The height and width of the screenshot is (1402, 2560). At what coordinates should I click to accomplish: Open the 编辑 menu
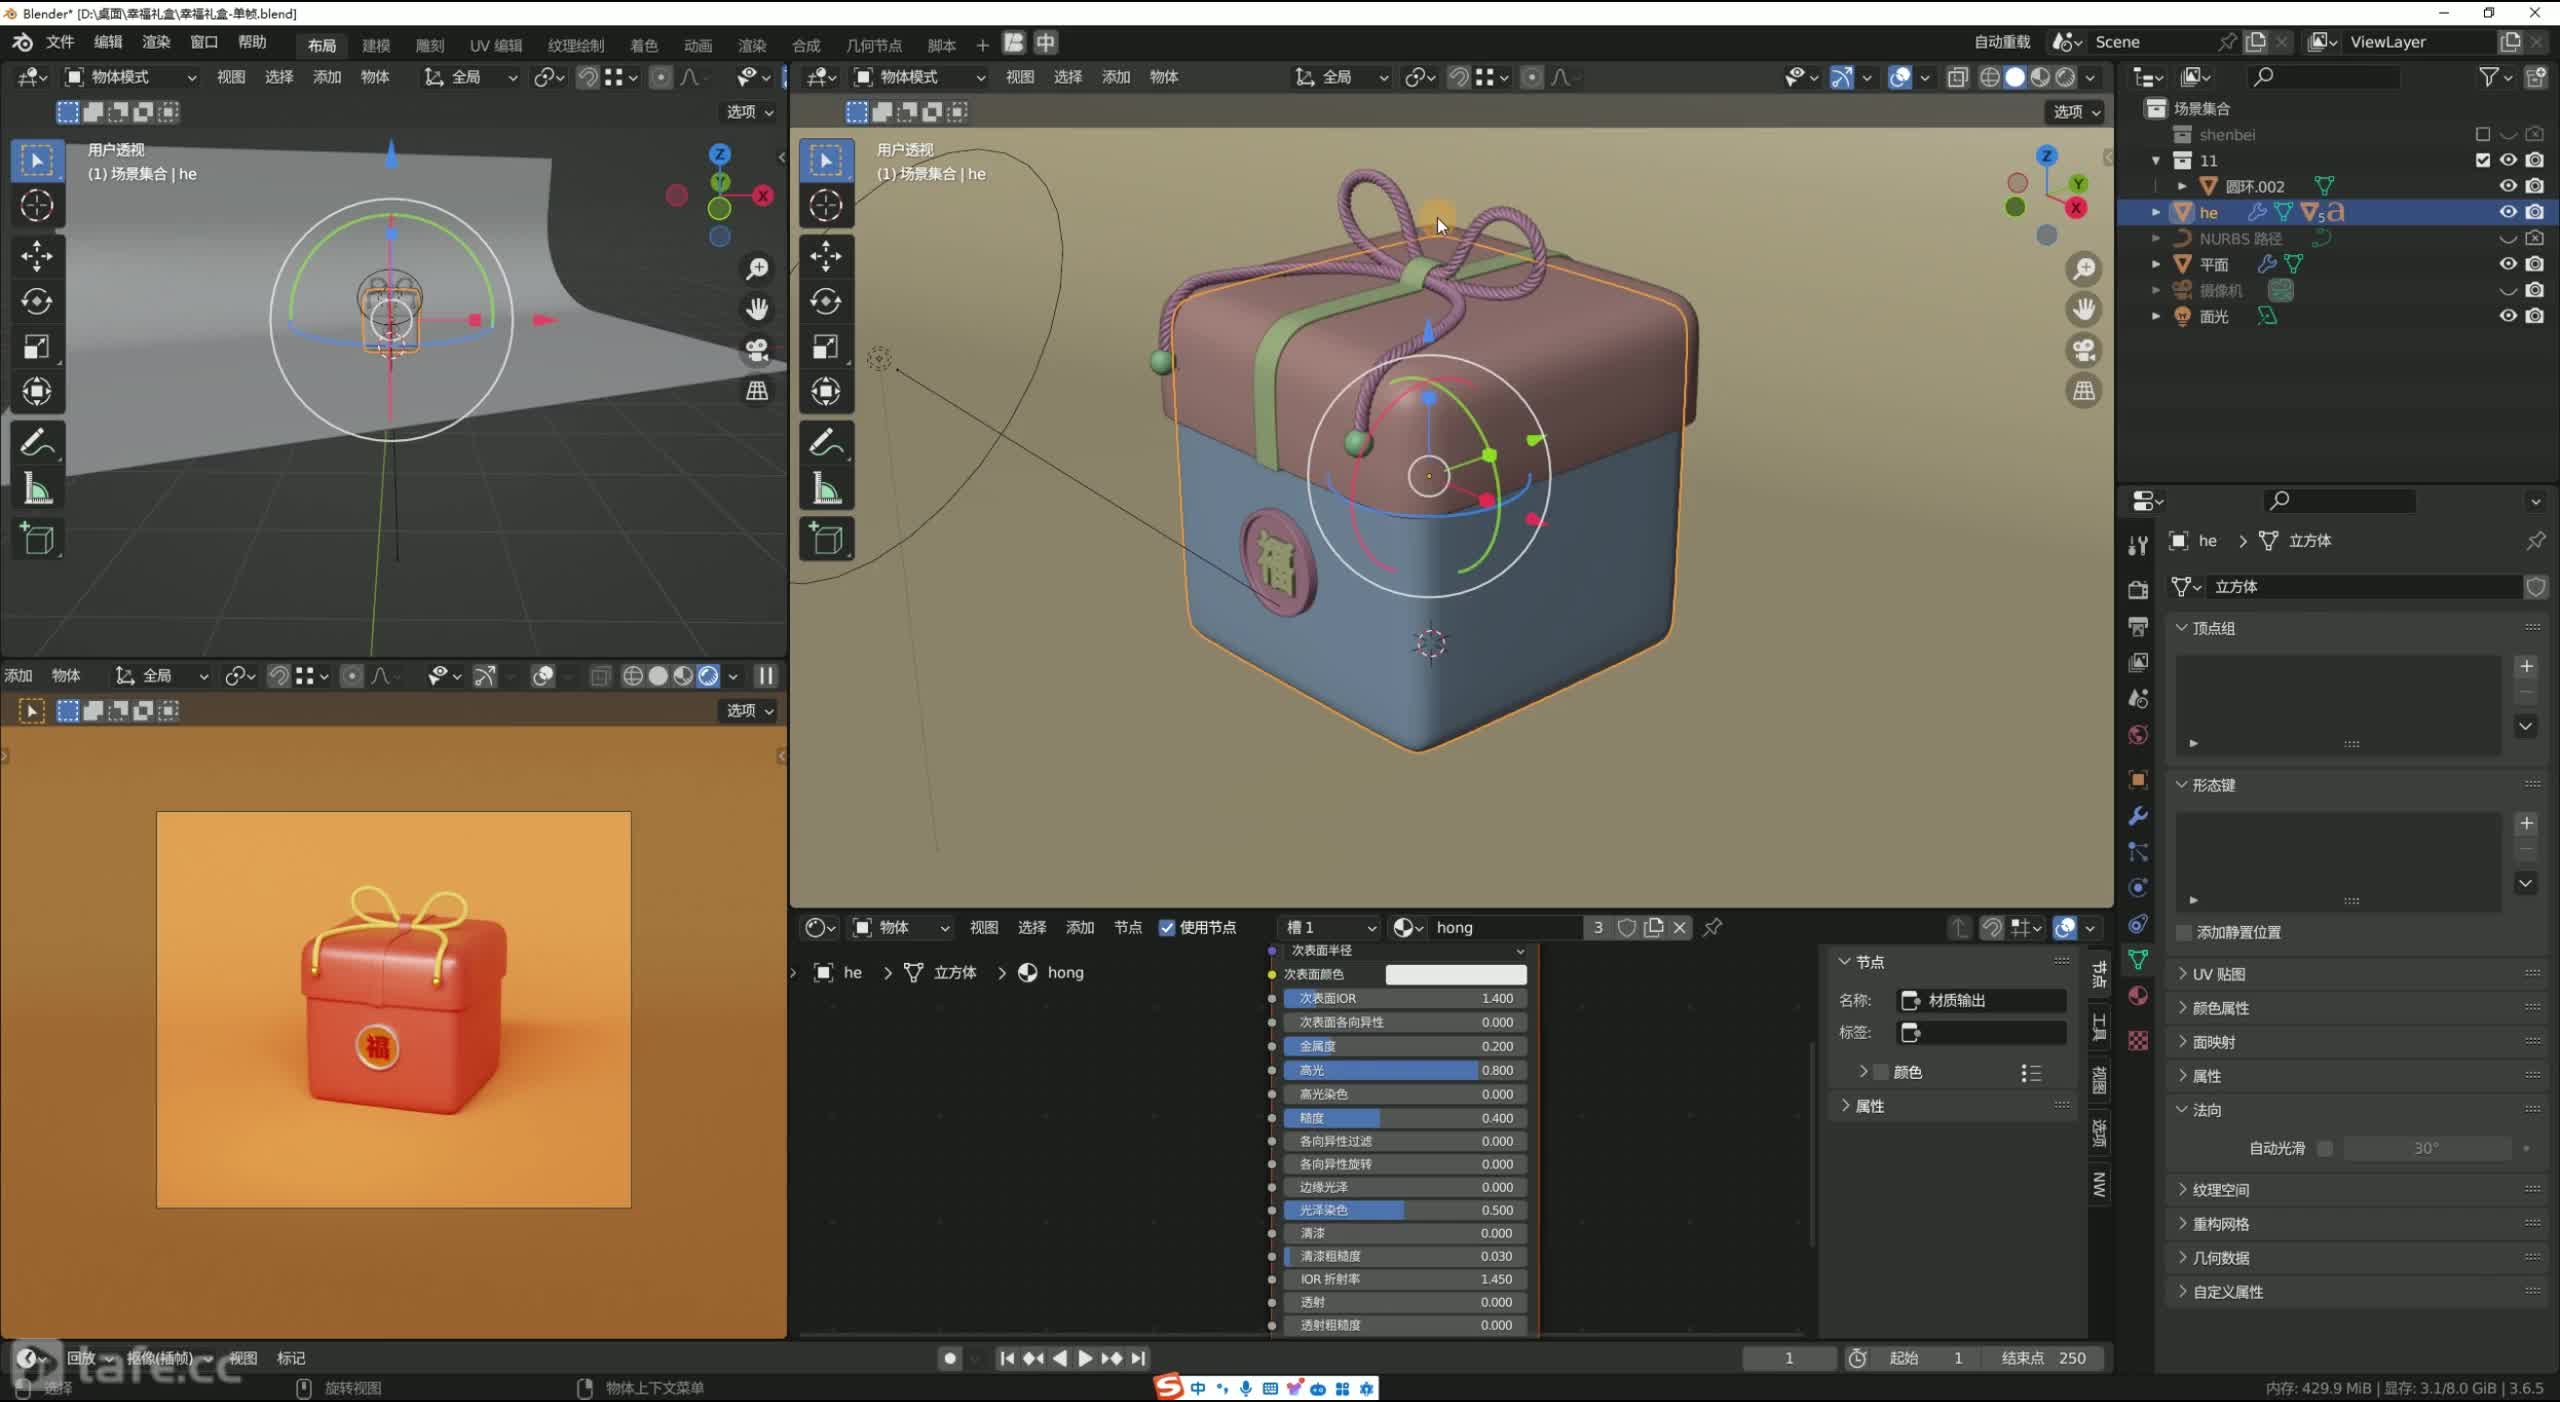click(108, 42)
